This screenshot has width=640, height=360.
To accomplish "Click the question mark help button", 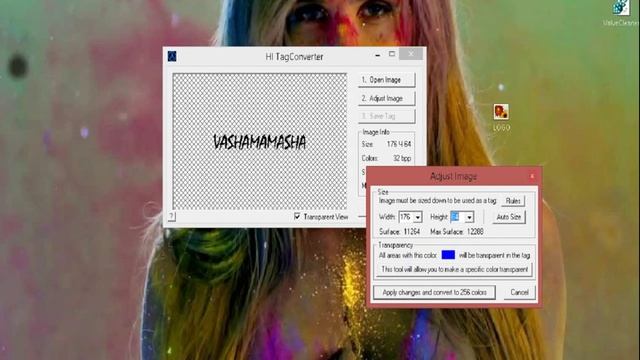I will click(x=172, y=216).
